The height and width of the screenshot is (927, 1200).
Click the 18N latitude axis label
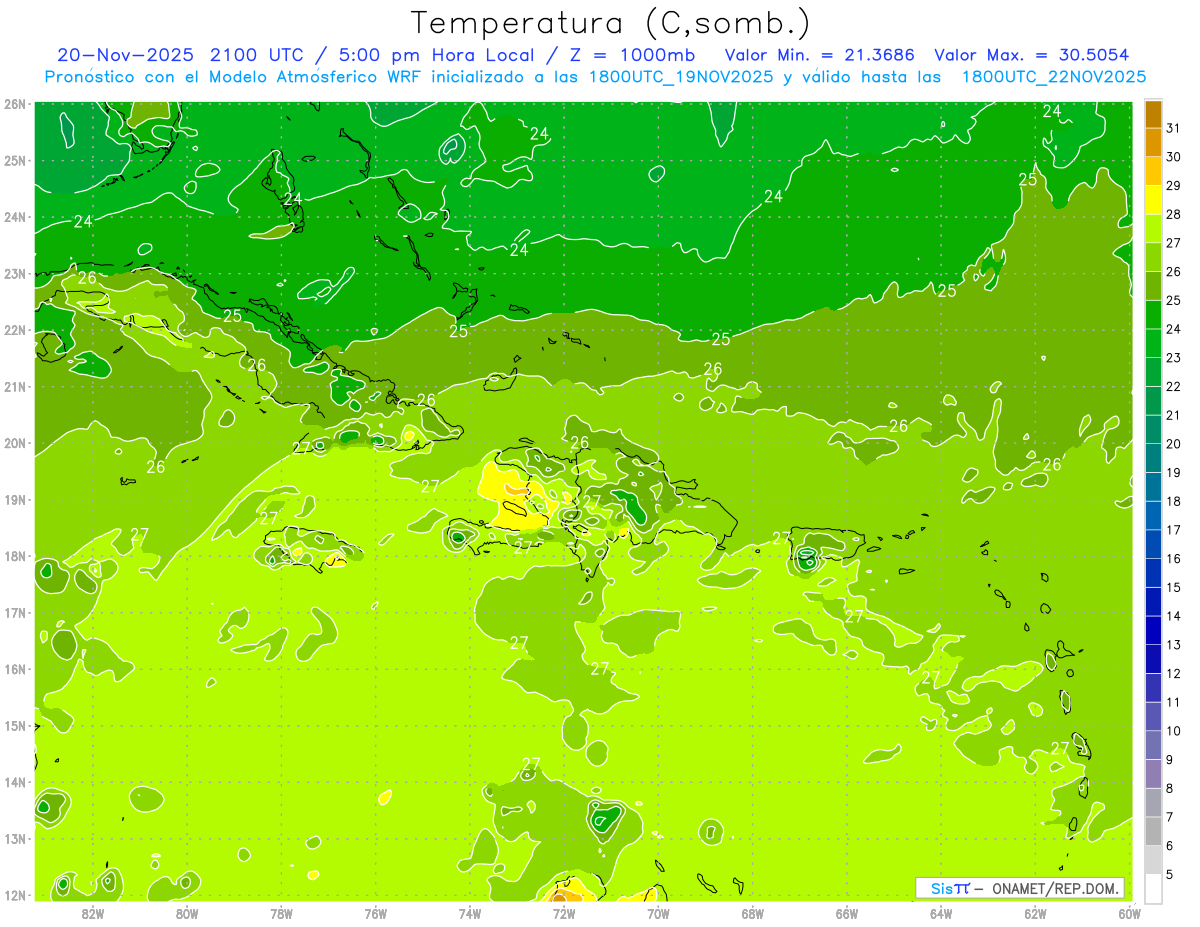point(15,556)
